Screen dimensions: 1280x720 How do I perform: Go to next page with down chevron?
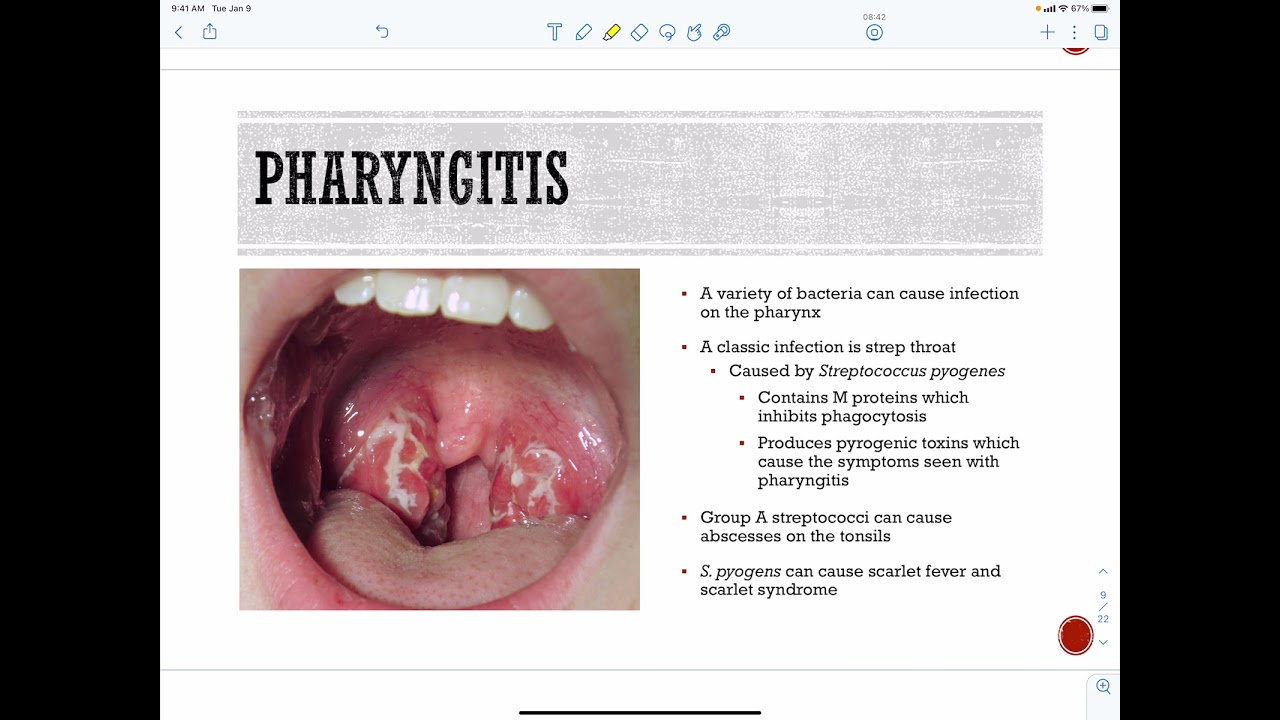coord(1103,642)
